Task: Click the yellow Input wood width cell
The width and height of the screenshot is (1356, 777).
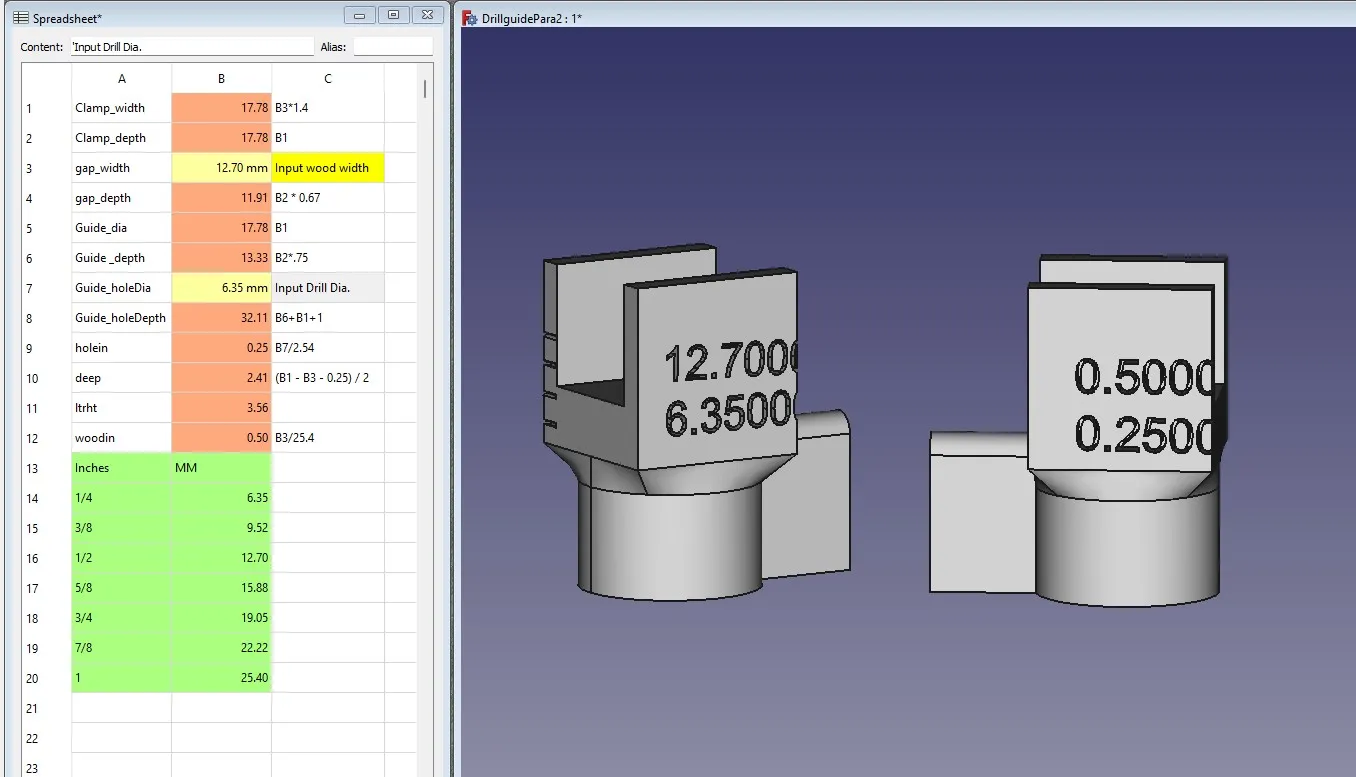Action: click(x=327, y=168)
